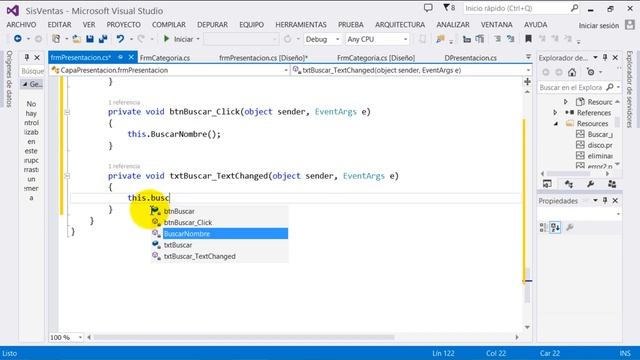Click the editor horizontal scrollbar
This screenshot has width=640, height=360.
pyautogui.click(x=243, y=337)
